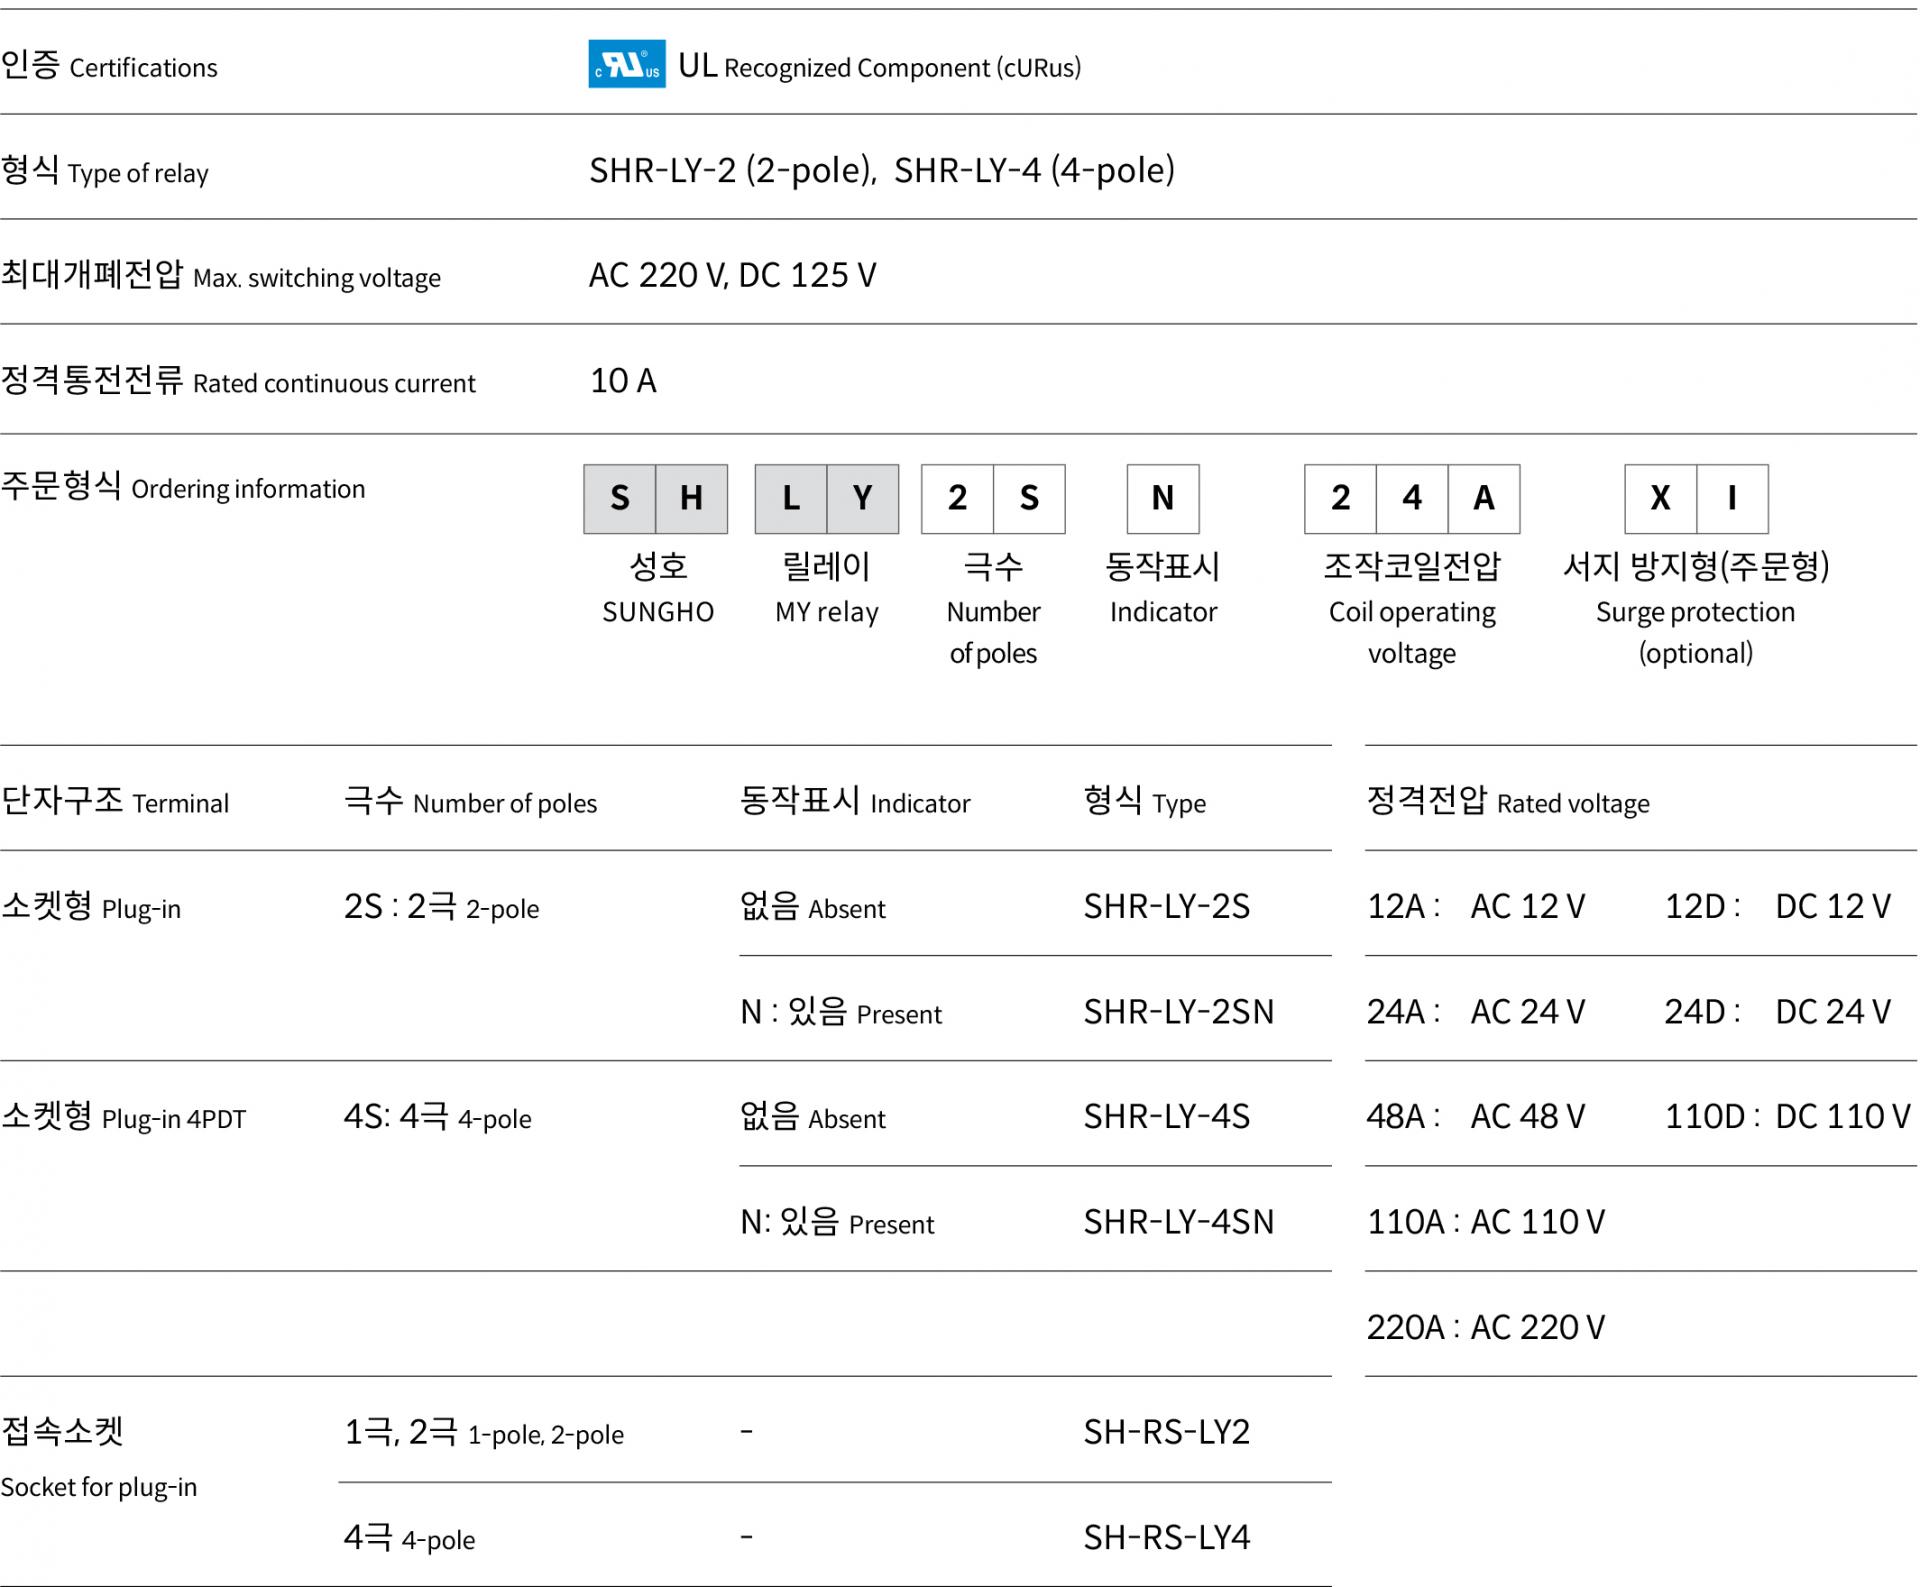Click the '2S : 2극 2-pole' cell
The image size is (1920, 1587).
point(441,907)
